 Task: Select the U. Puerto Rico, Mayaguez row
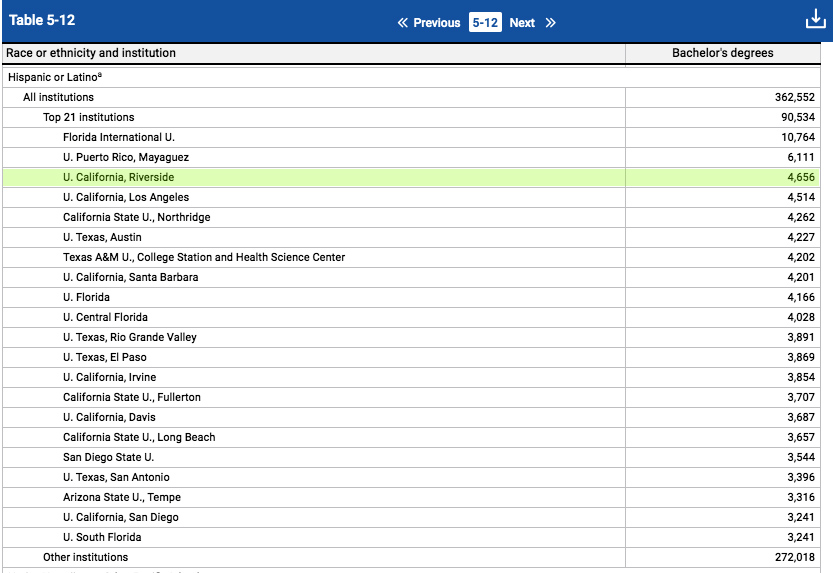click(x=411, y=158)
